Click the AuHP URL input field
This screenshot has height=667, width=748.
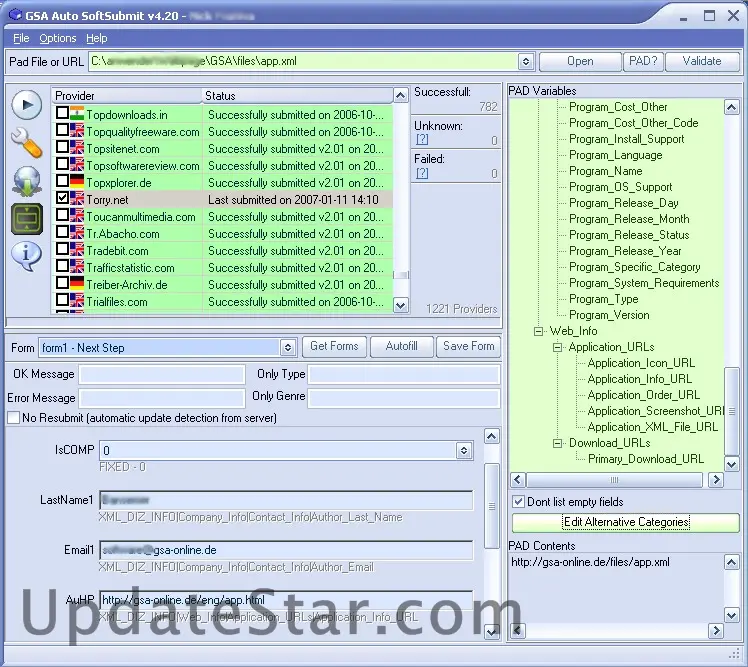point(286,600)
